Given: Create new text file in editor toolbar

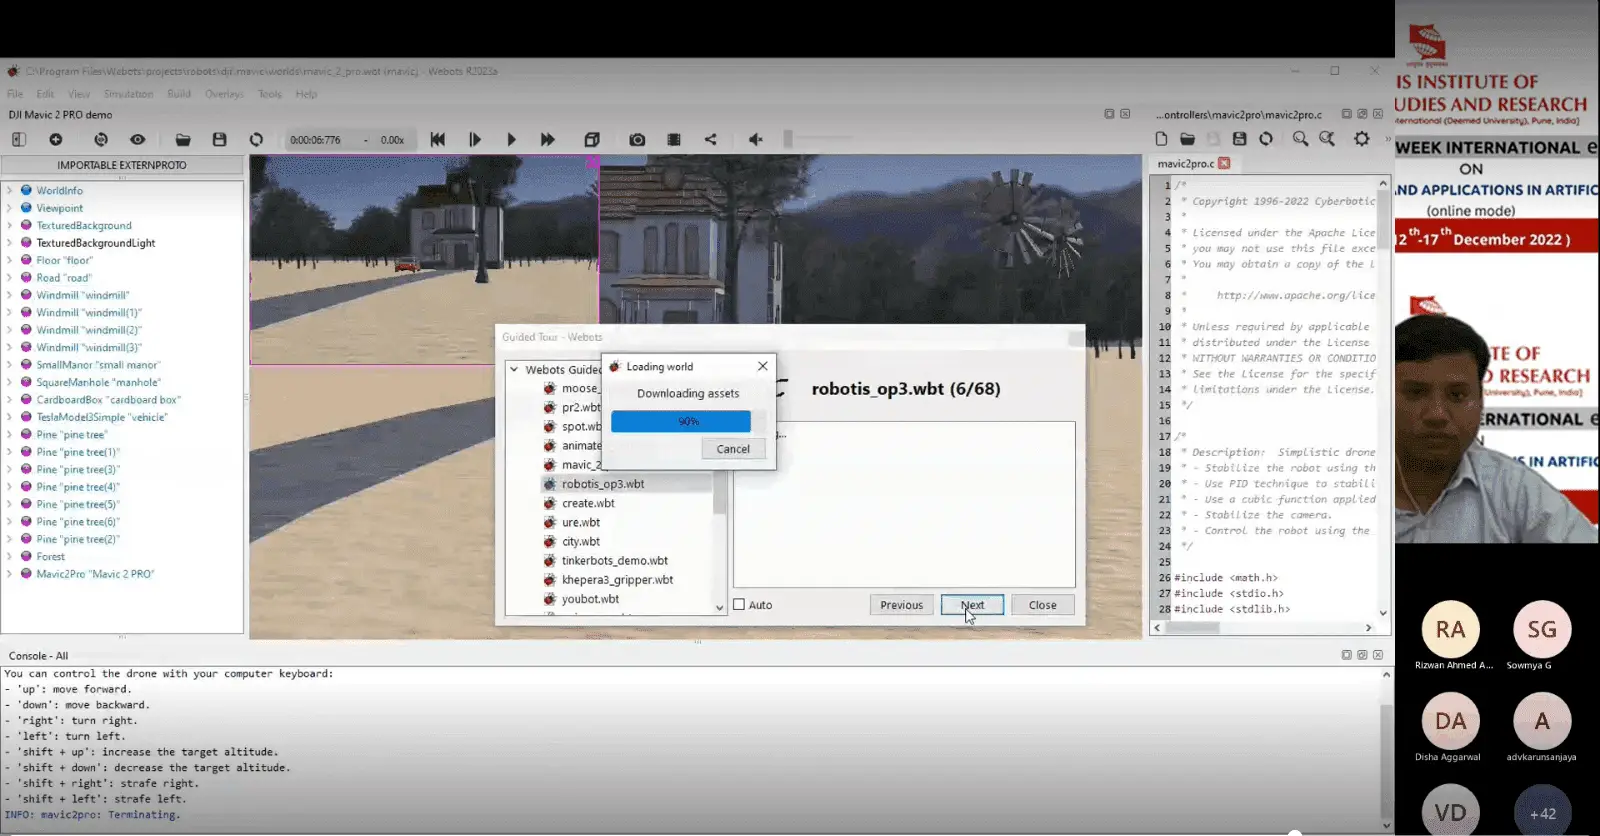Looking at the screenshot, I should (1161, 139).
